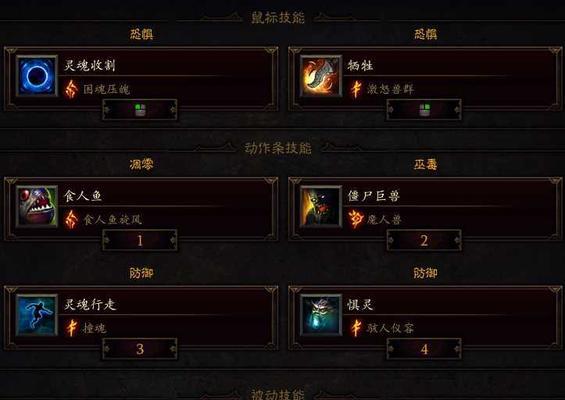Click the rune icon beside 激怒兽群

(x=356, y=89)
